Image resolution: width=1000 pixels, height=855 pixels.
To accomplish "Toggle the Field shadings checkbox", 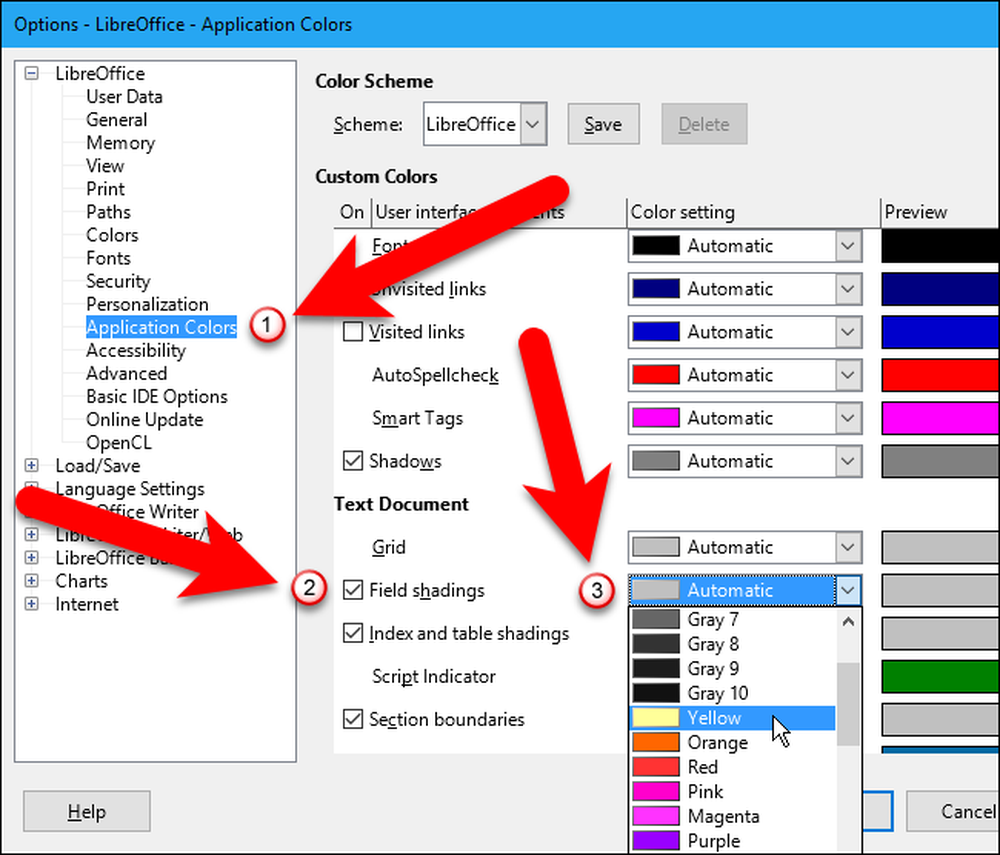I will 353,590.
